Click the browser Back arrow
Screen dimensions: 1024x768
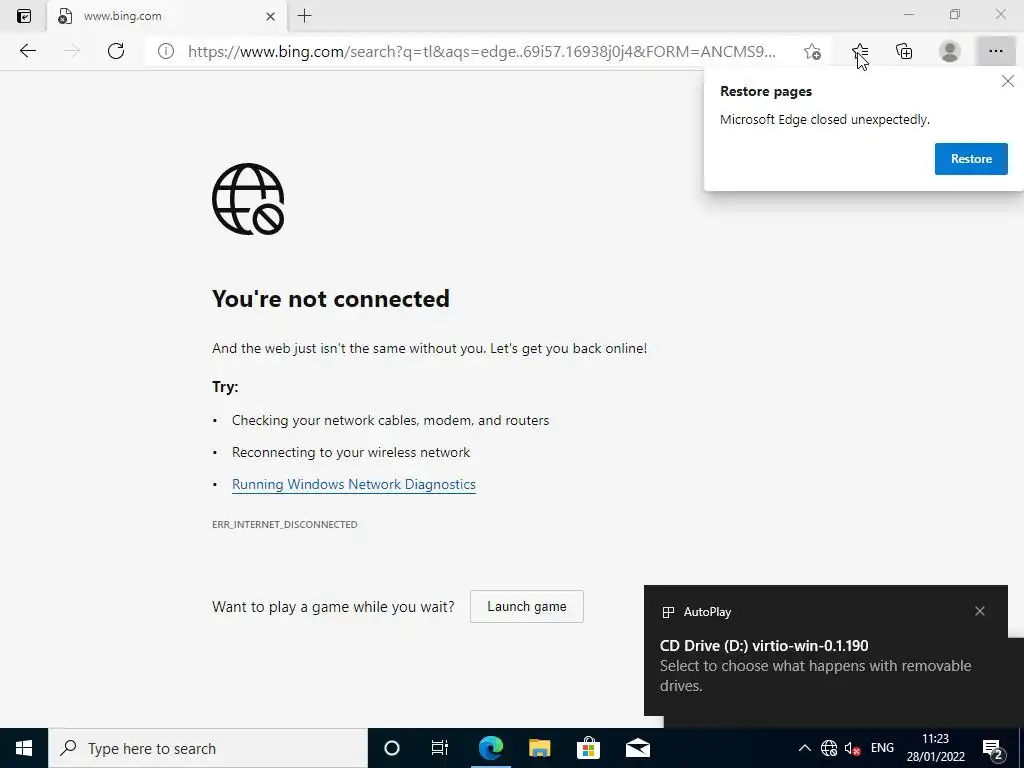click(27, 51)
